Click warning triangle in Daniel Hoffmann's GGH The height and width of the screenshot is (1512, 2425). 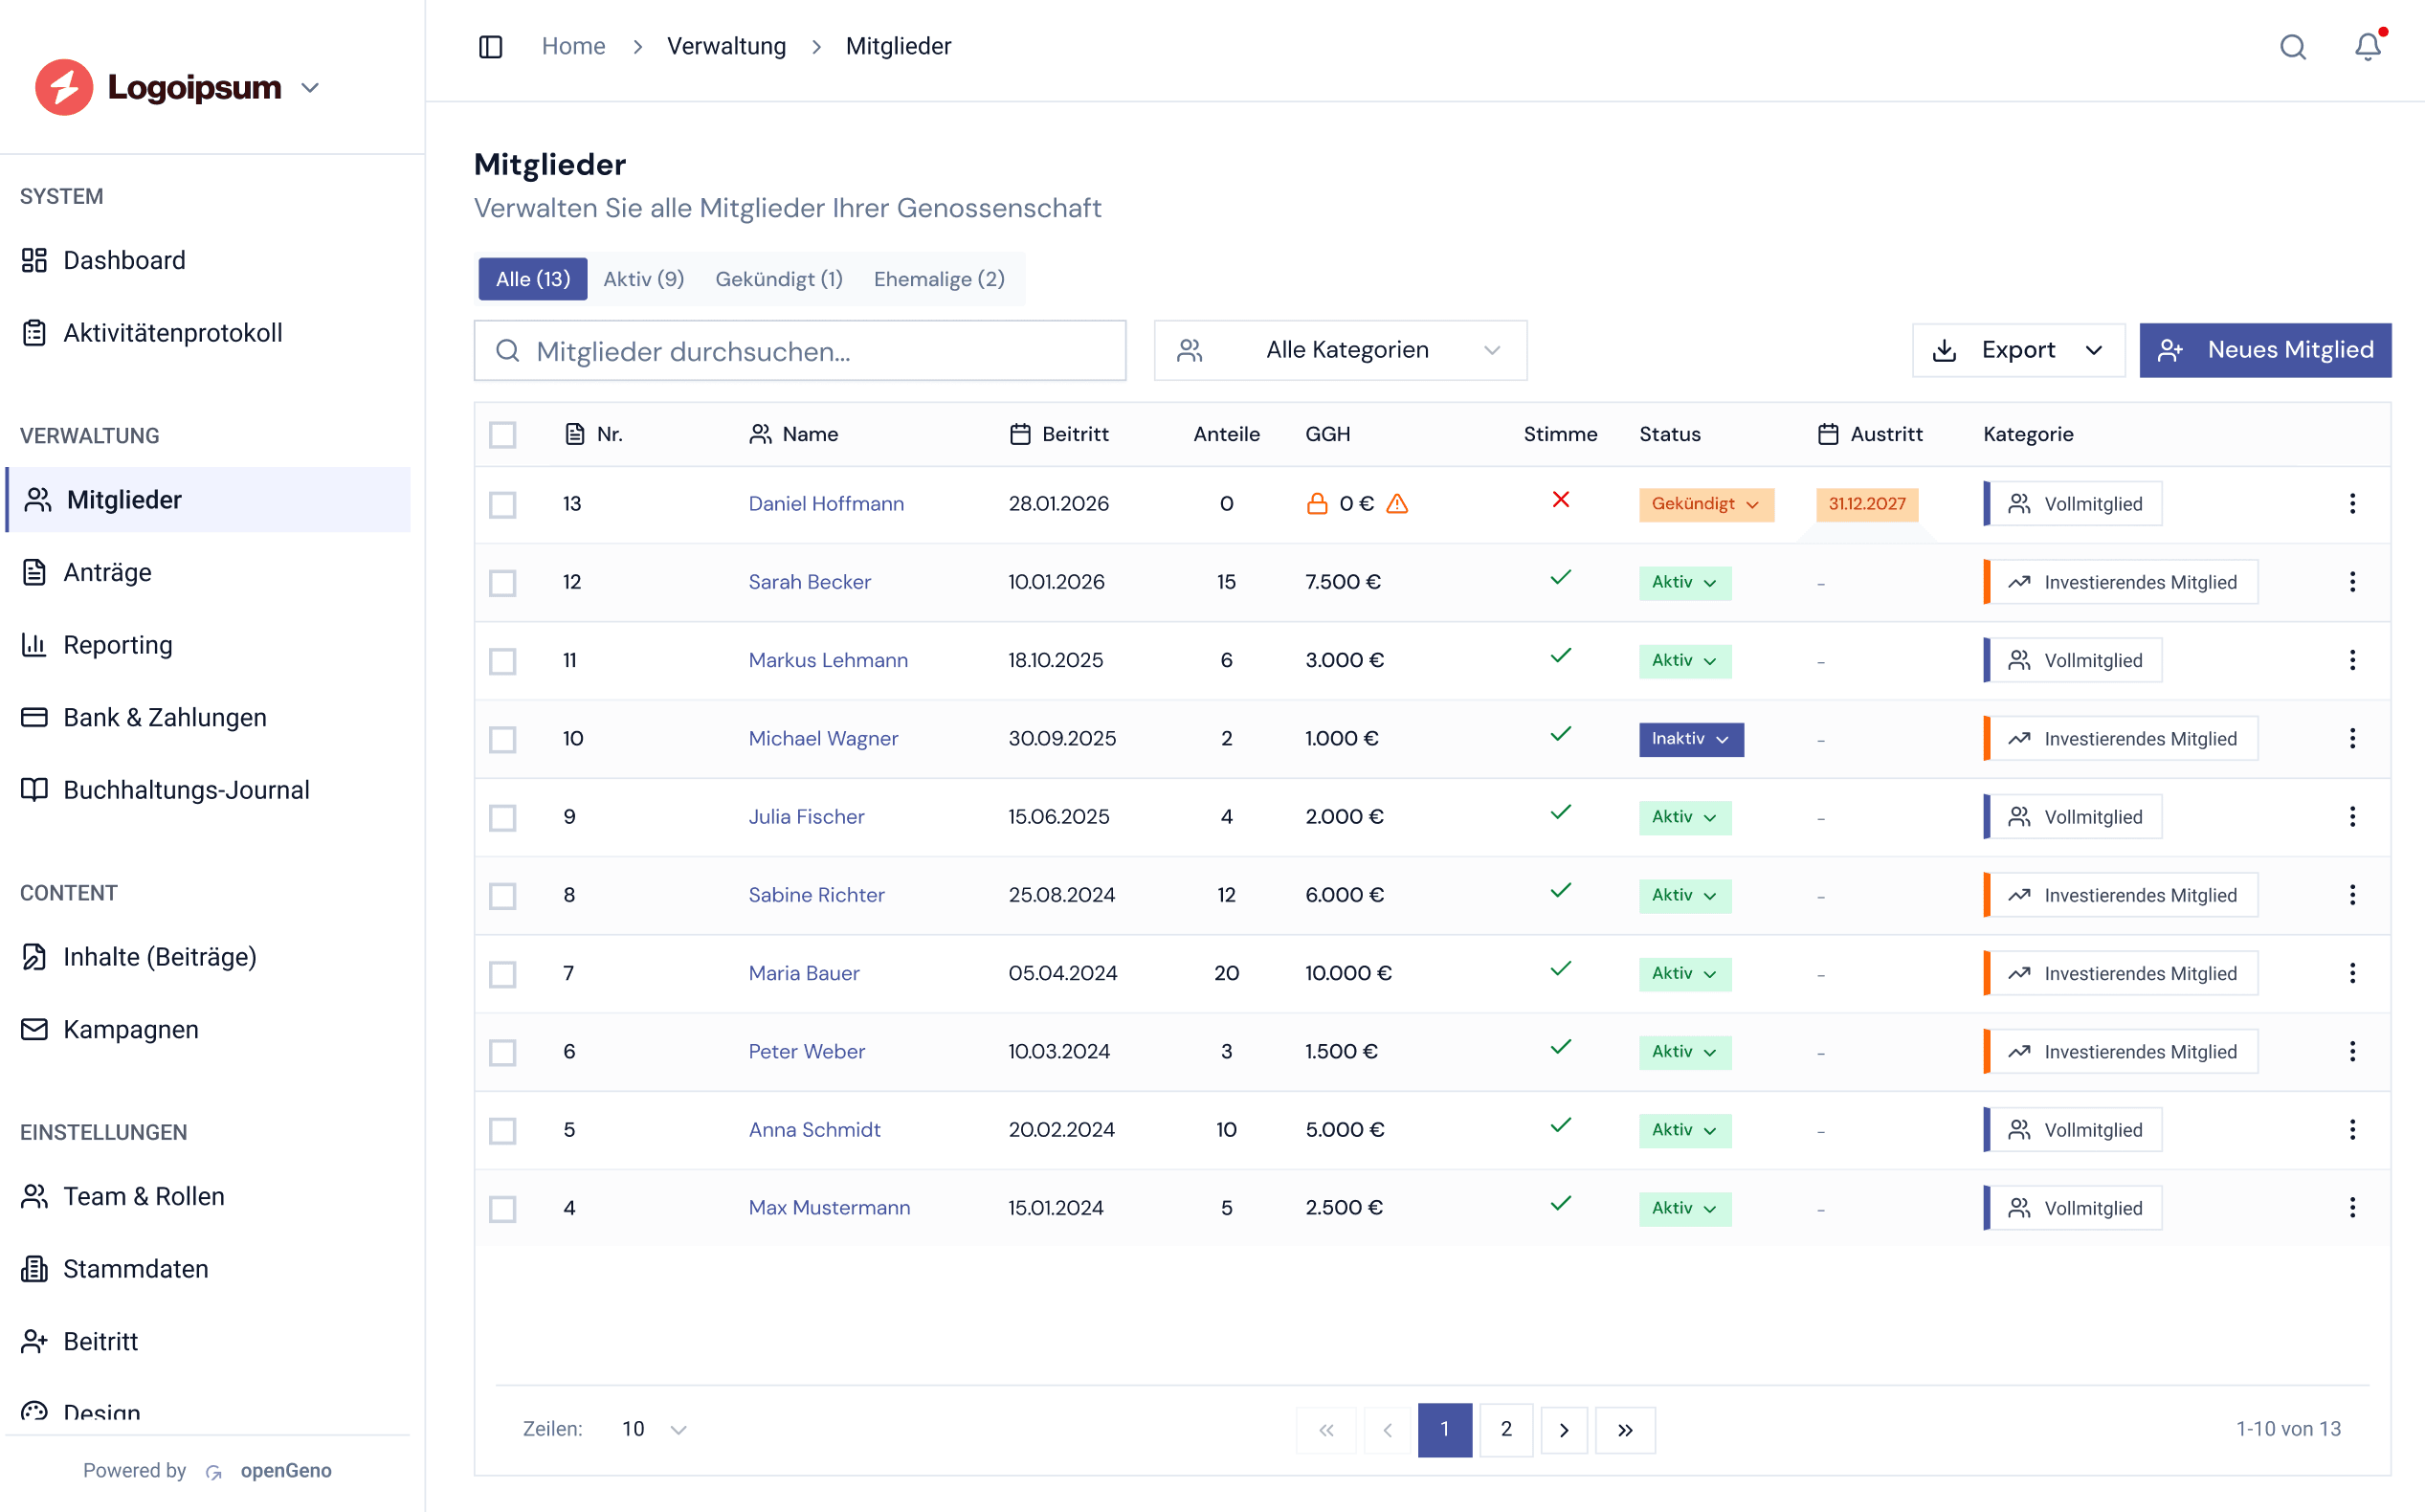(x=1397, y=503)
